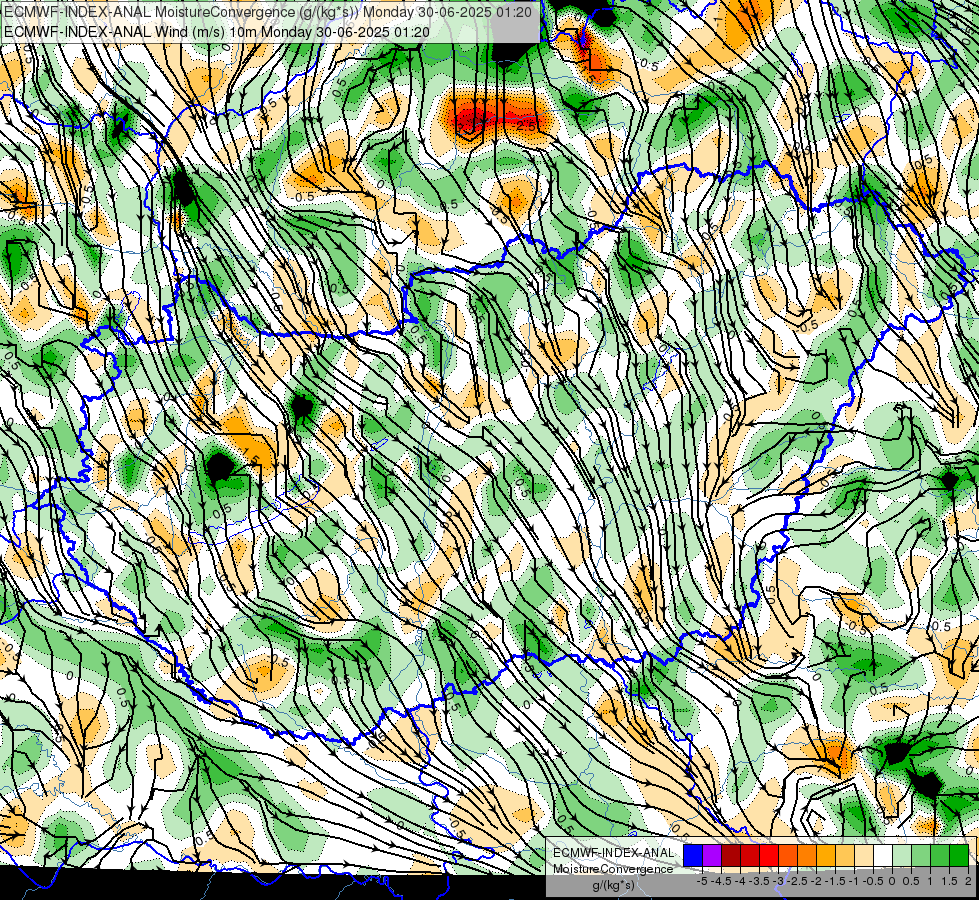Click the -0.5 tick label on the colorbar
This screenshot has height=900, width=979.
873,881
